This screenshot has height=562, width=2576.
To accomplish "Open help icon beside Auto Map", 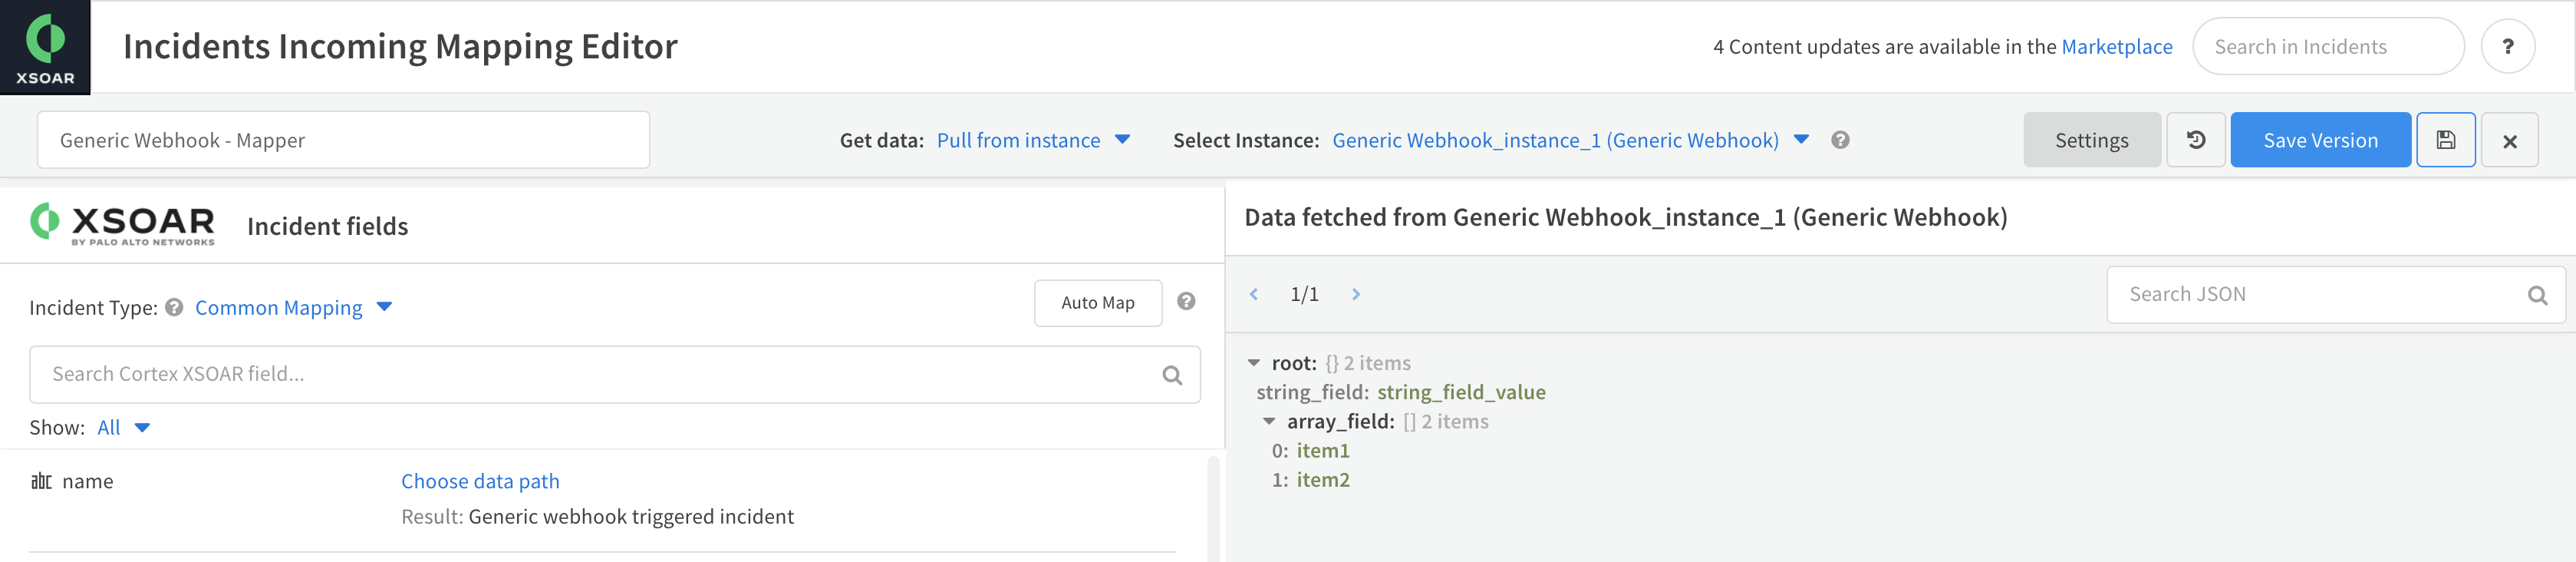I will 1186,301.
